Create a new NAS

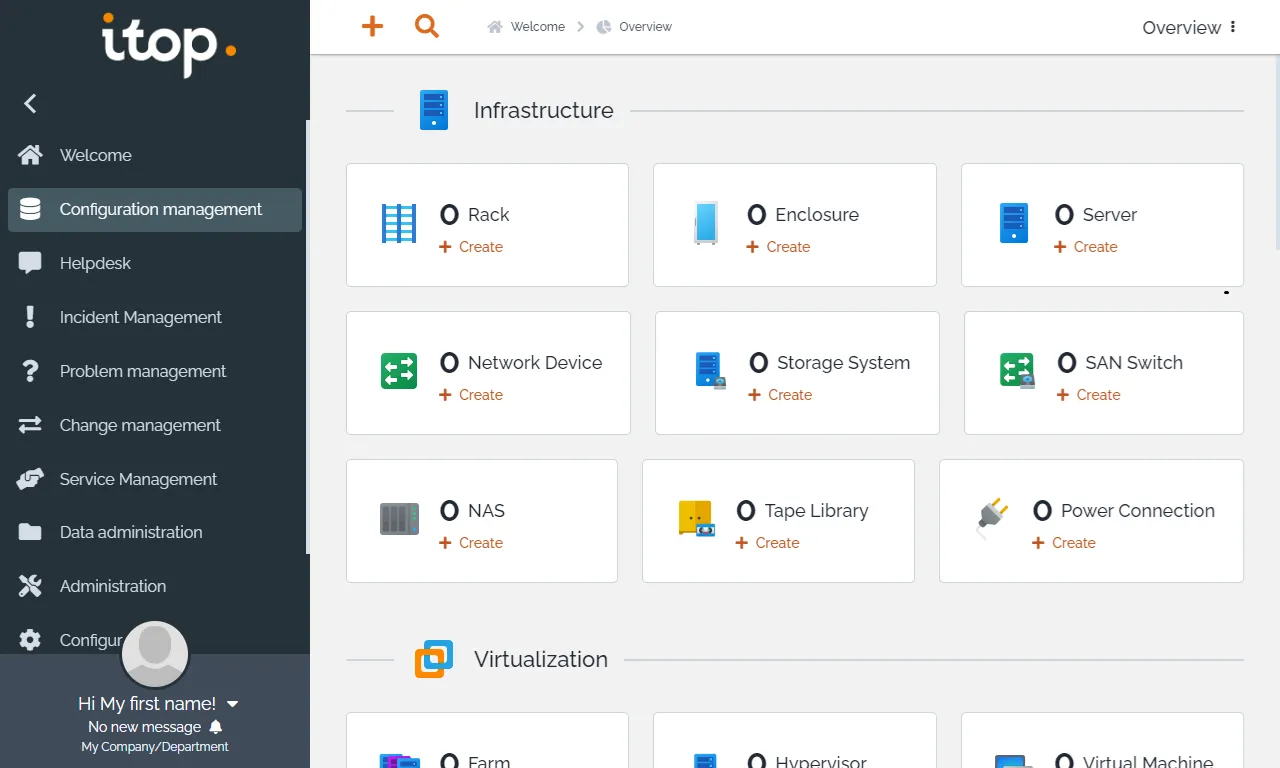[471, 543]
